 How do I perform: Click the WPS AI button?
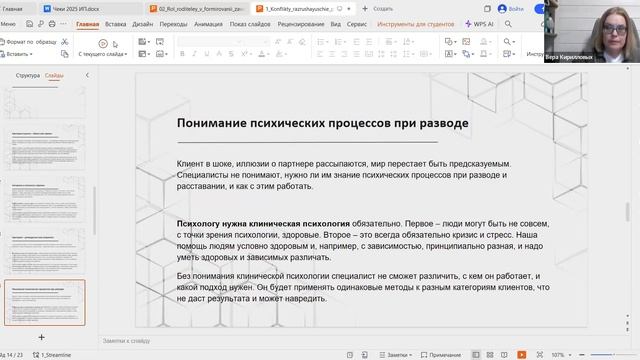pyautogui.click(x=480, y=24)
